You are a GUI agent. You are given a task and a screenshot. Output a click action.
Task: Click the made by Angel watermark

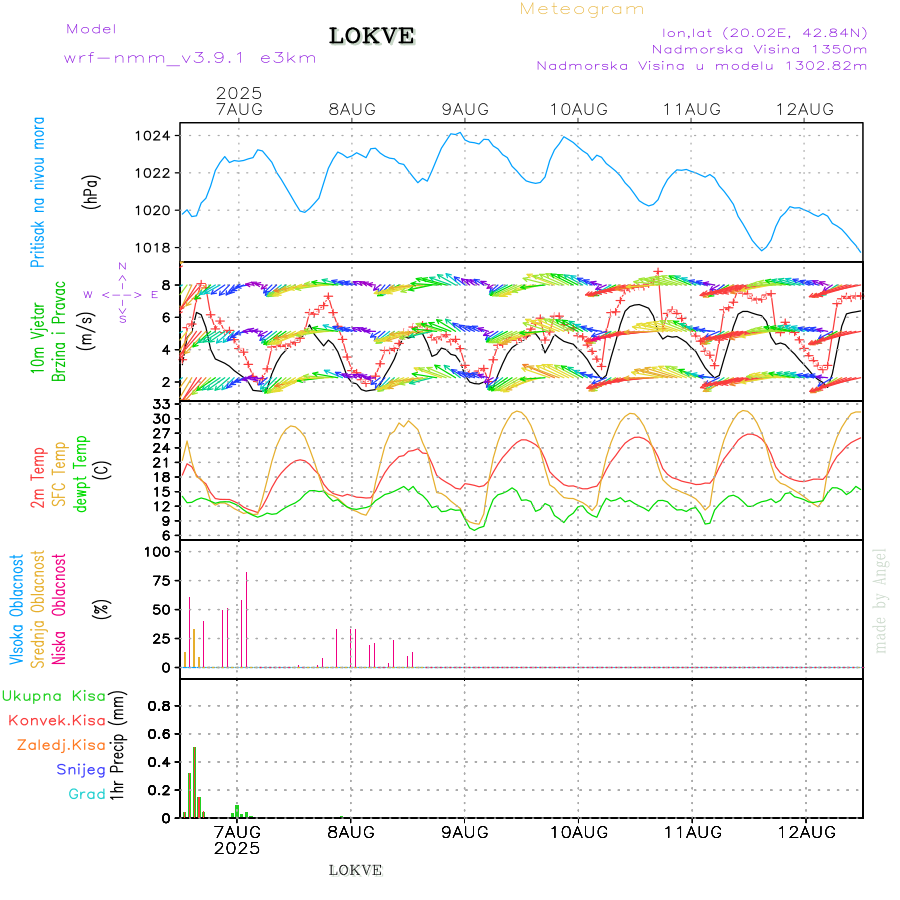(x=881, y=600)
